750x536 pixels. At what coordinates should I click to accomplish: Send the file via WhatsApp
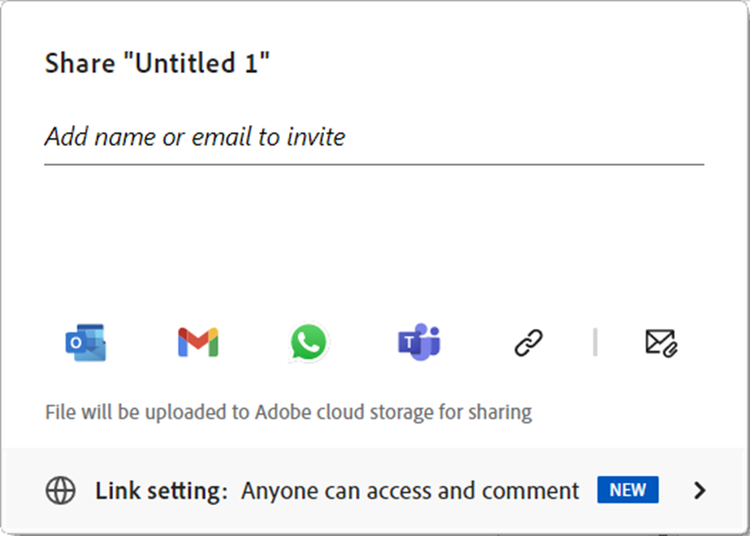point(308,343)
